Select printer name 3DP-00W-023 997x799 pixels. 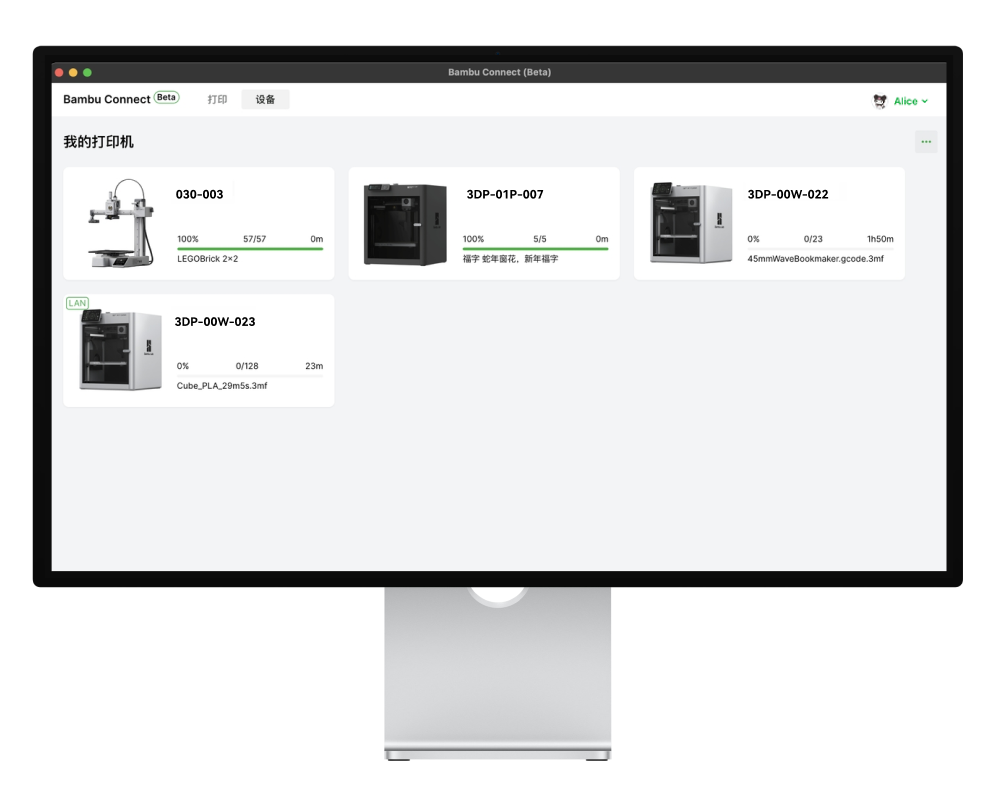click(215, 322)
